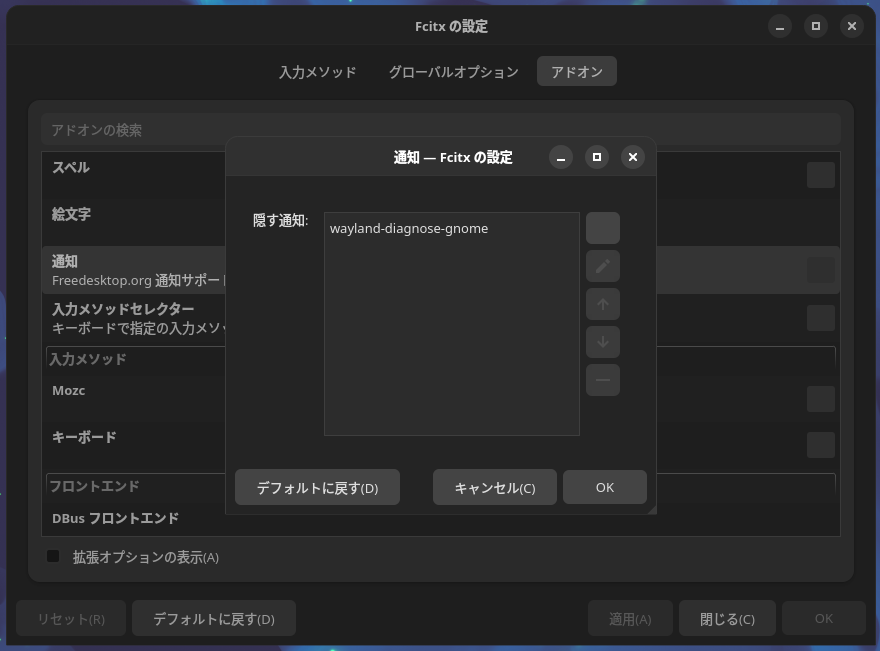880x651 pixels.
Task: Click デフォルトに戻す(D) in the 通知 dialog
Action: click(x=318, y=488)
